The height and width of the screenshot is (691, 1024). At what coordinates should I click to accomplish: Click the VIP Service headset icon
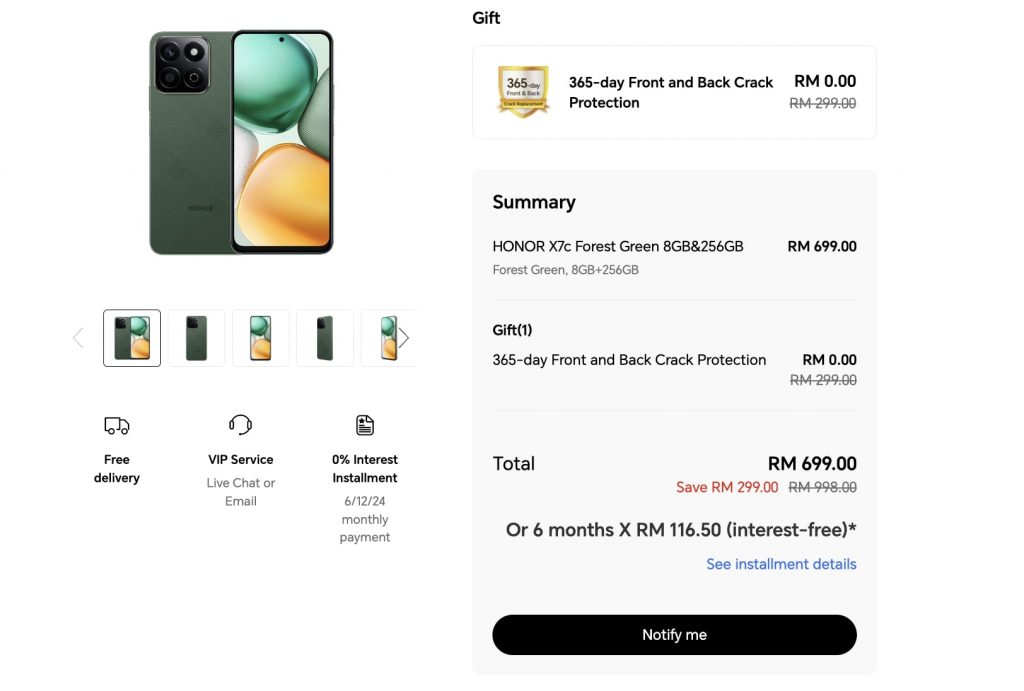tap(240, 425)
